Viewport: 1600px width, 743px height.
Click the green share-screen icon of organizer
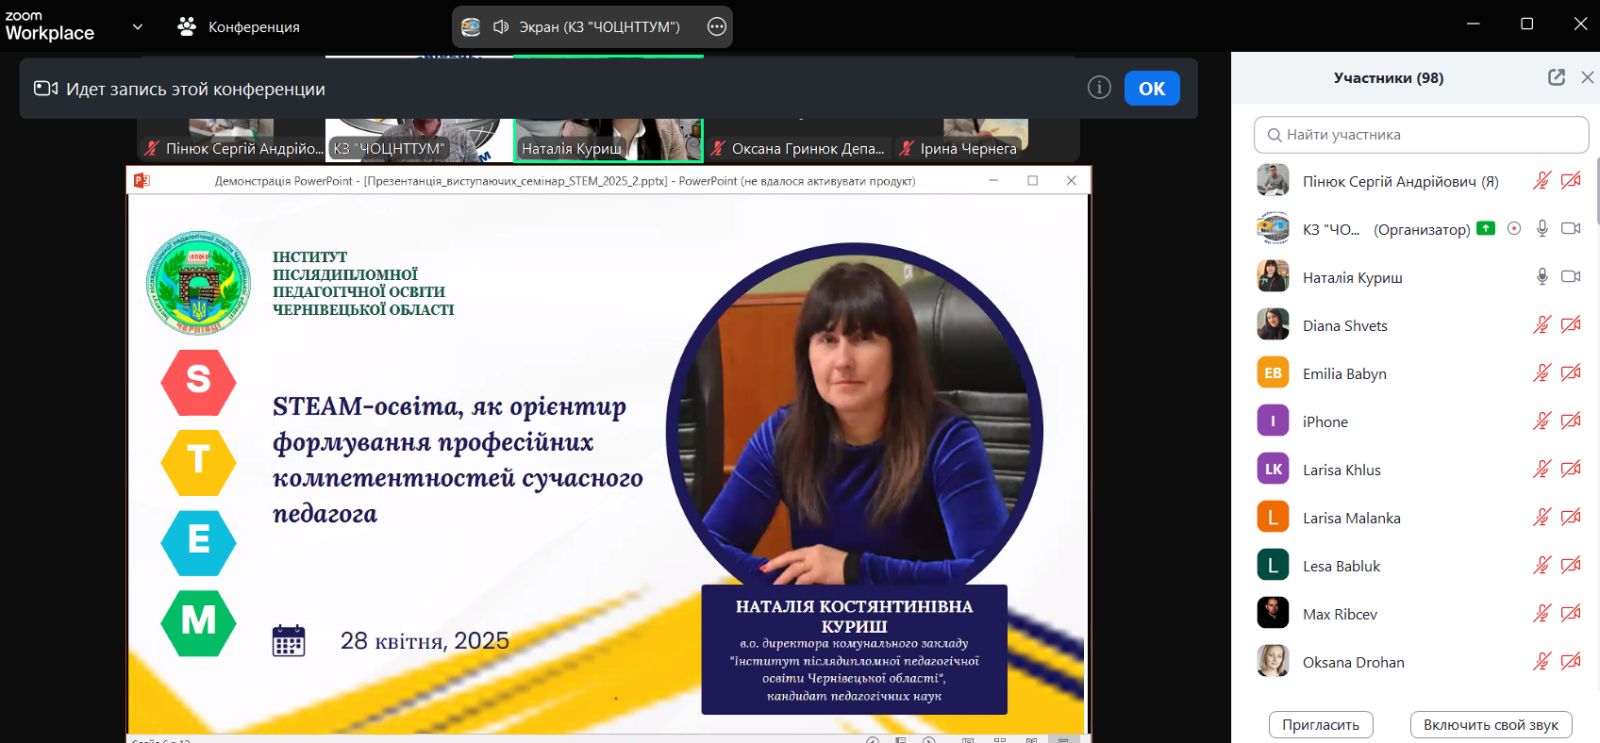pyautogui.click(x=1486, y=228)
